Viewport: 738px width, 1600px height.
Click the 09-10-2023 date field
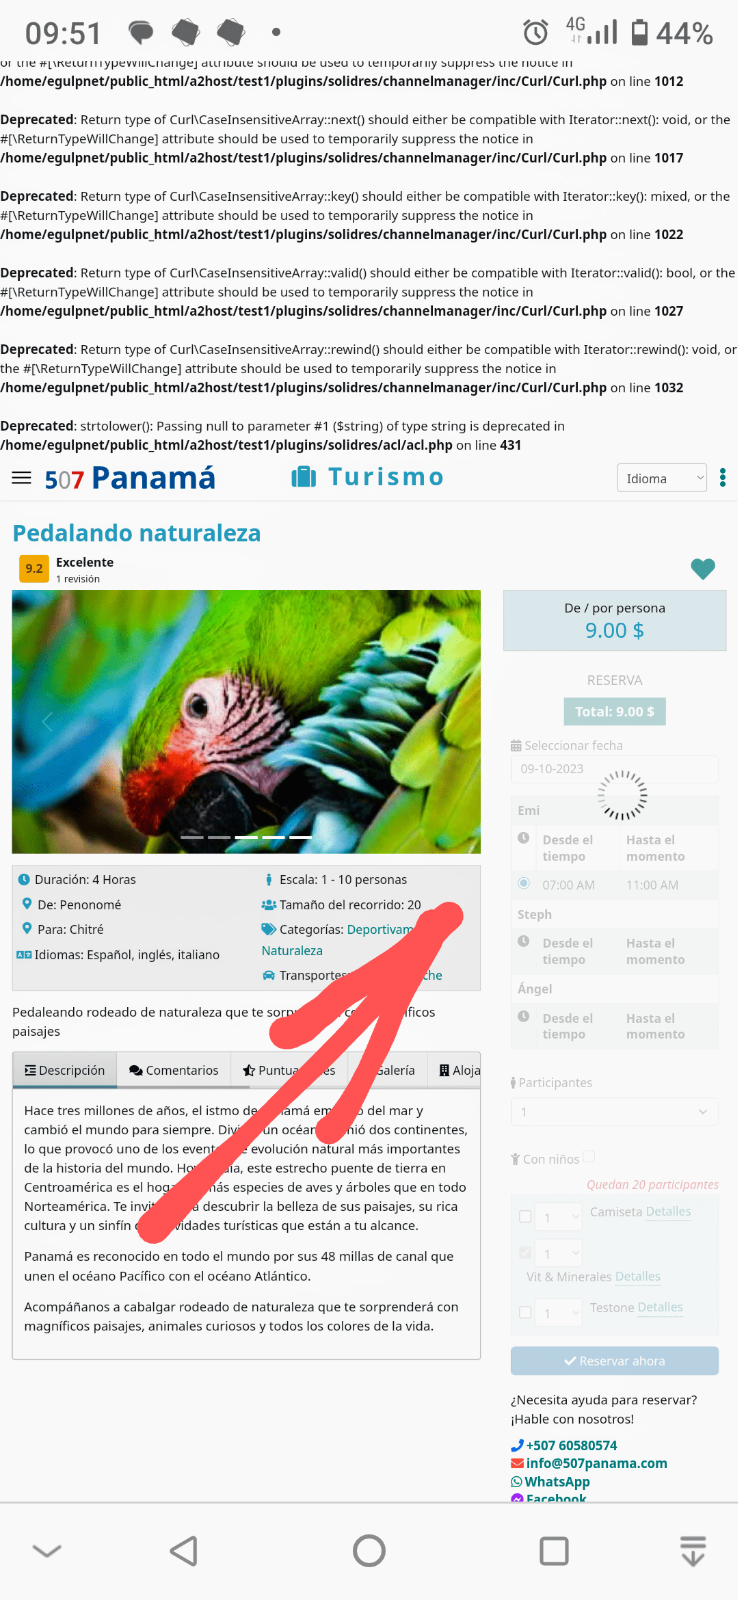[x=614, y=769]
